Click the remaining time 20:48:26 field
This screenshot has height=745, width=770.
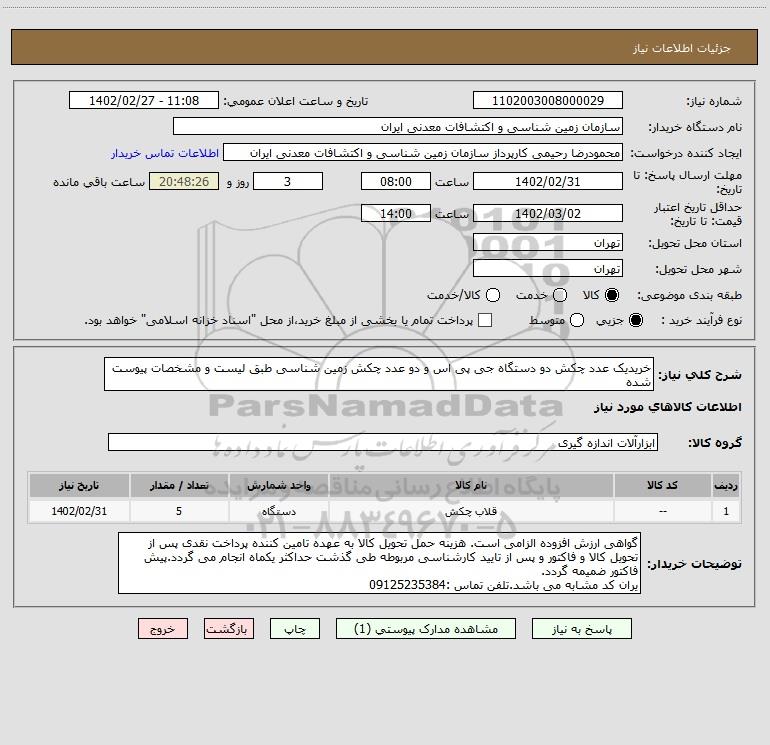pos(184,181)
